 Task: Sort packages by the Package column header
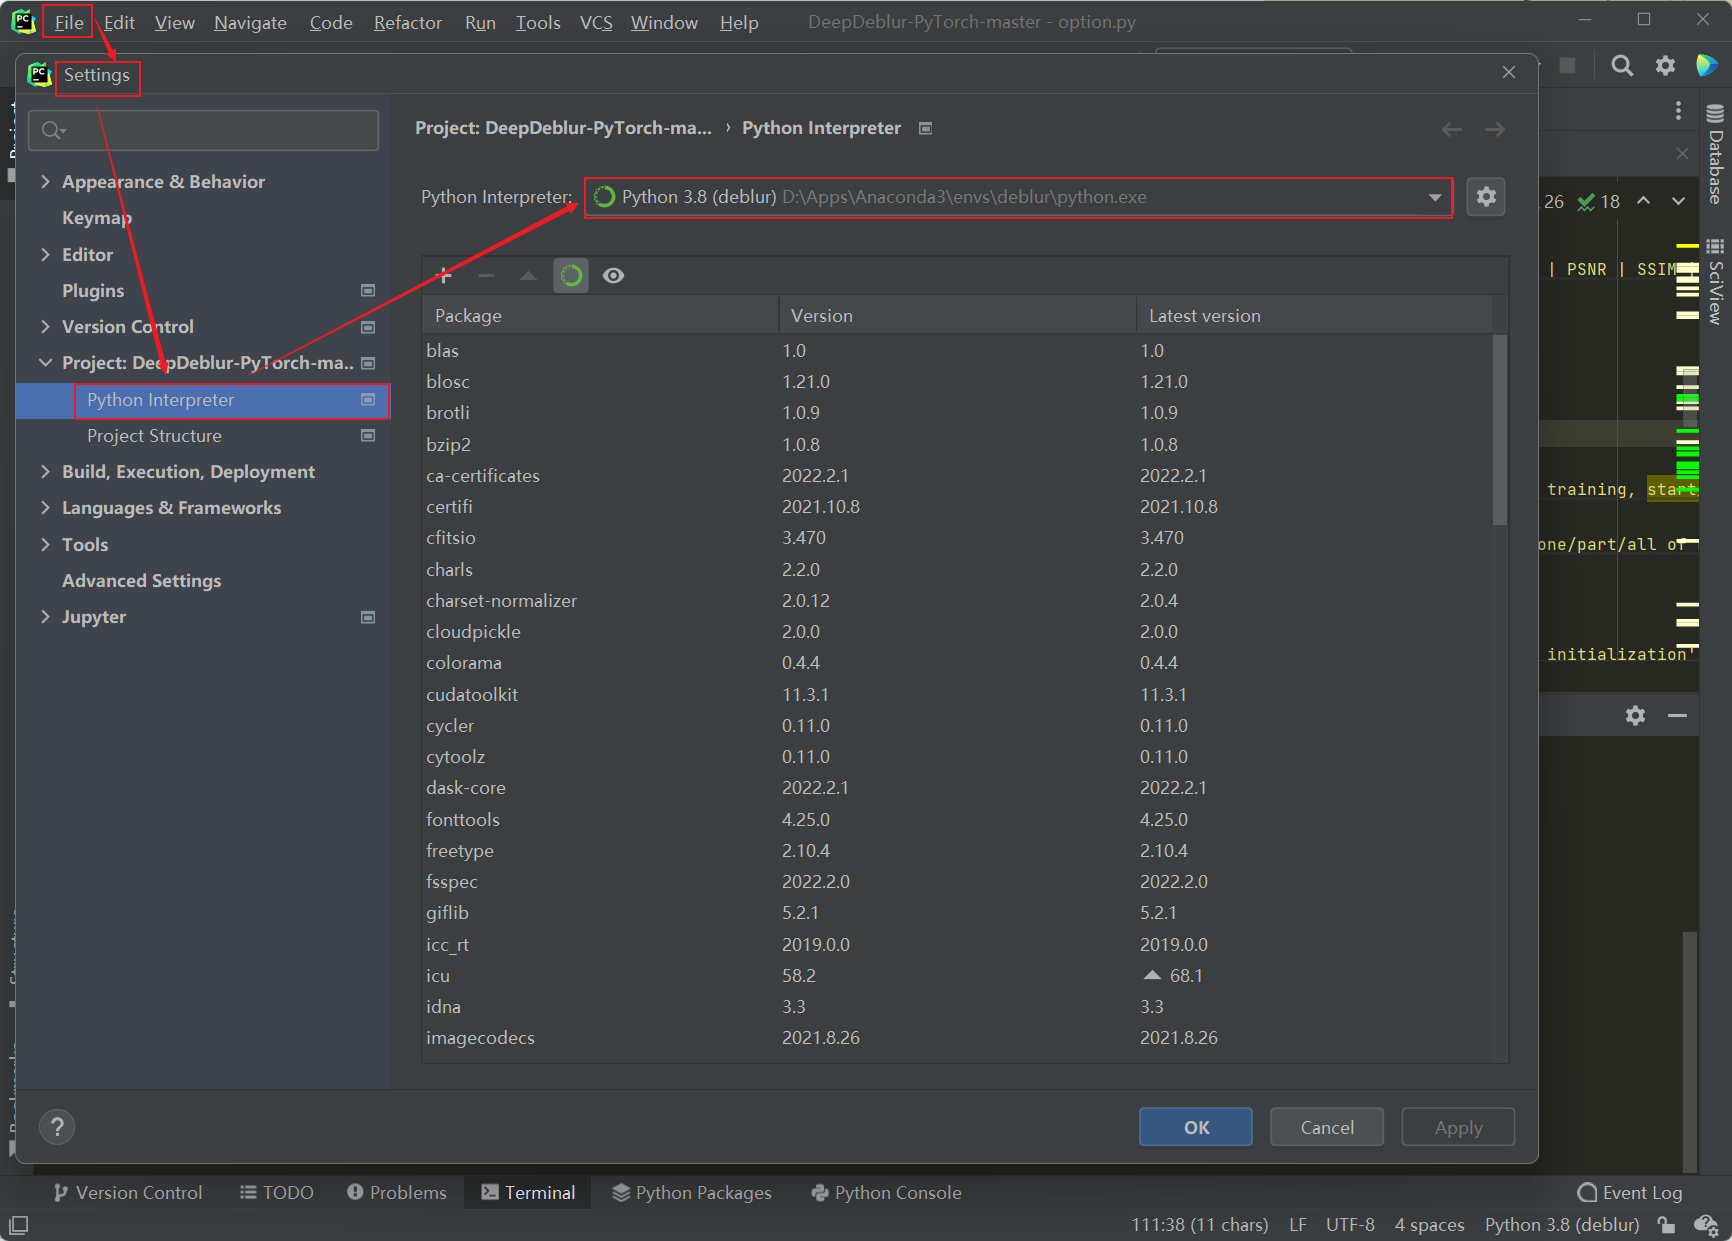coord(600,315)
